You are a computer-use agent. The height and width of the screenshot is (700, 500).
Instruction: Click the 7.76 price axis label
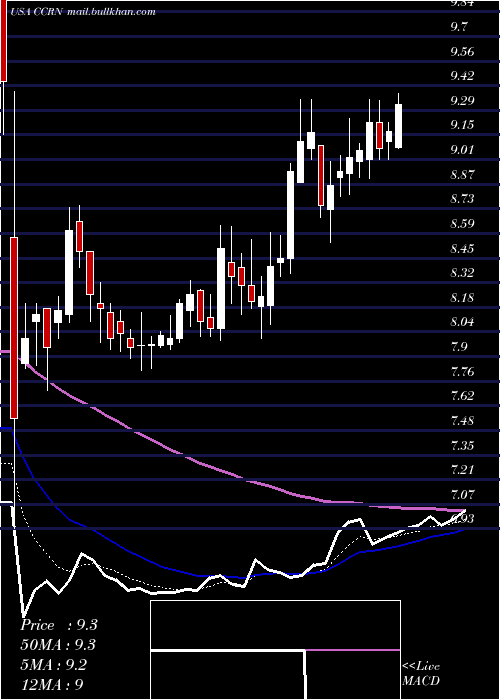[462, 371]
